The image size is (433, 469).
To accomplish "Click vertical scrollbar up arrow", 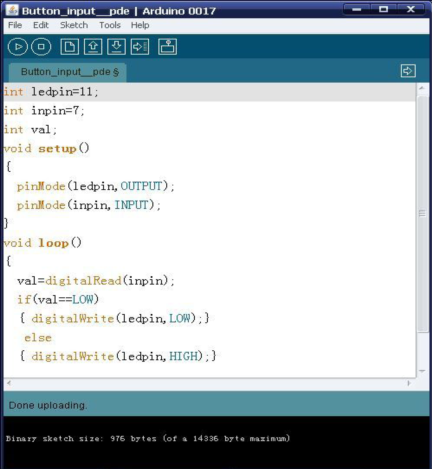I will (x=422, y=88).
